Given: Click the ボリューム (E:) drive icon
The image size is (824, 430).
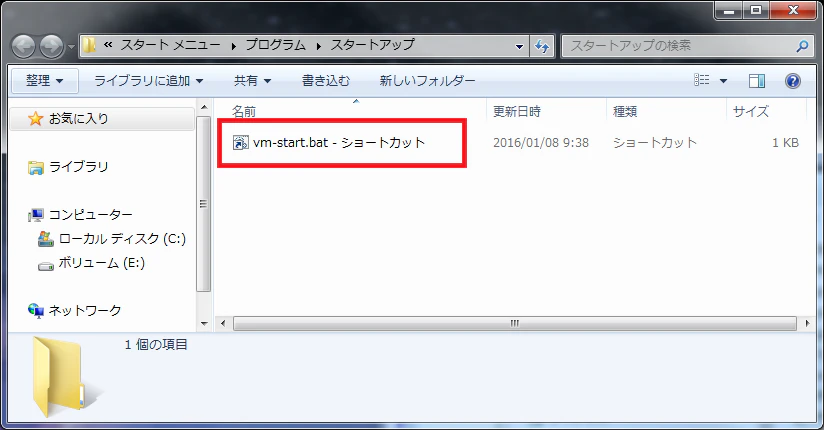Looking at the screenshot, I should pos(46,265).
